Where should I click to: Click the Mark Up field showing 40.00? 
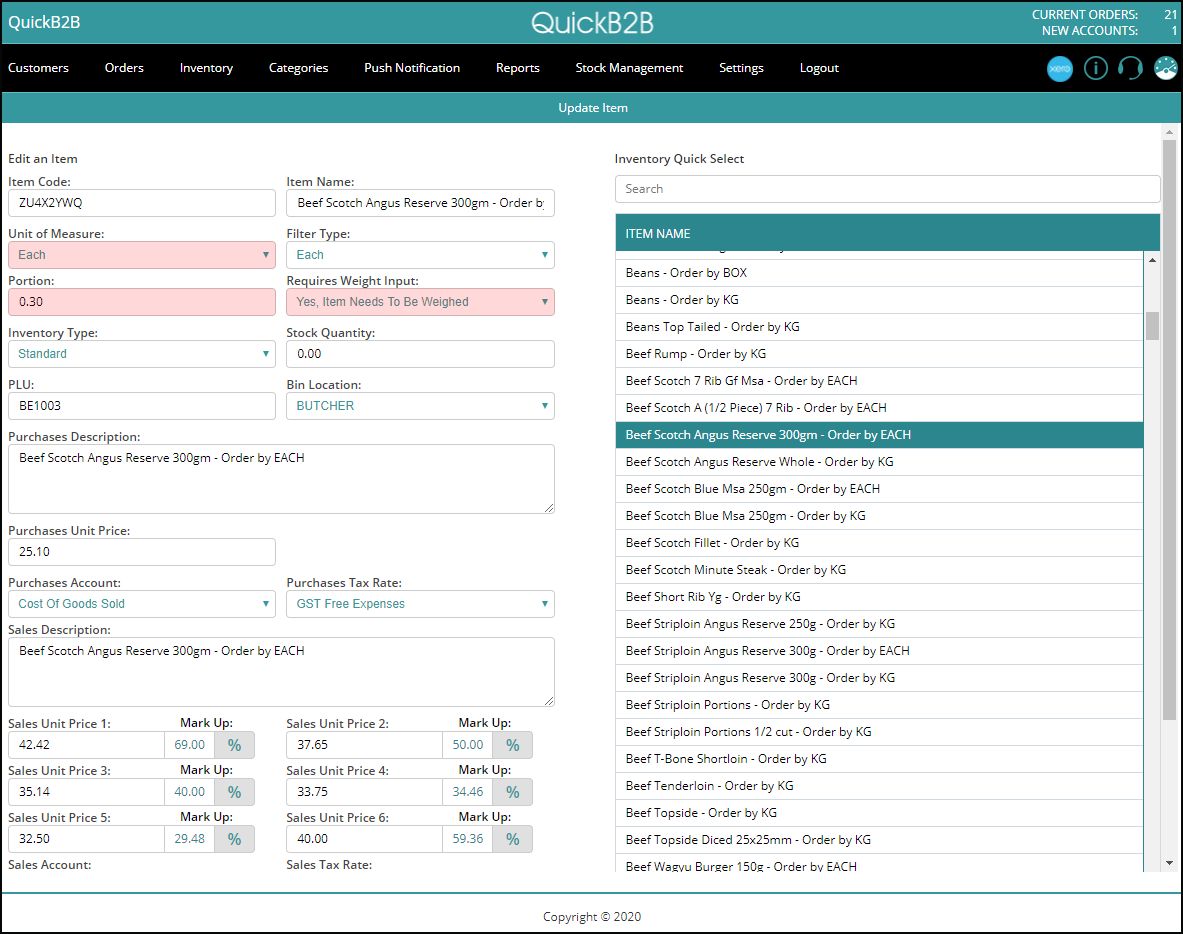[189, 792]
